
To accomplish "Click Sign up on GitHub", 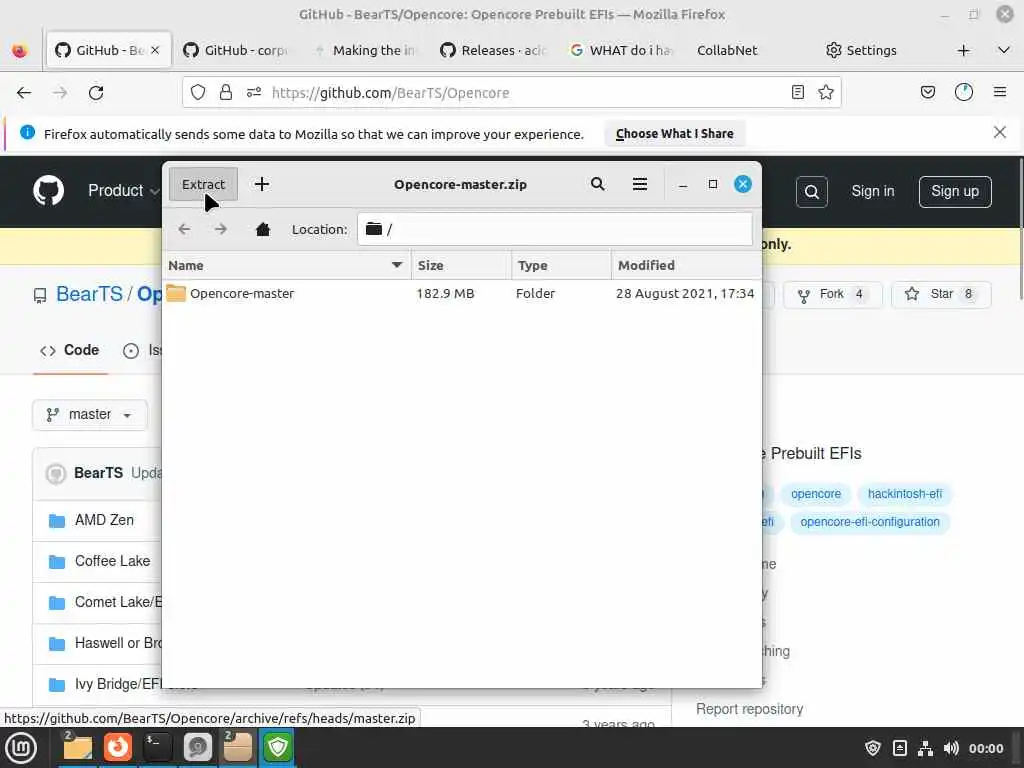I will (955, 191).
